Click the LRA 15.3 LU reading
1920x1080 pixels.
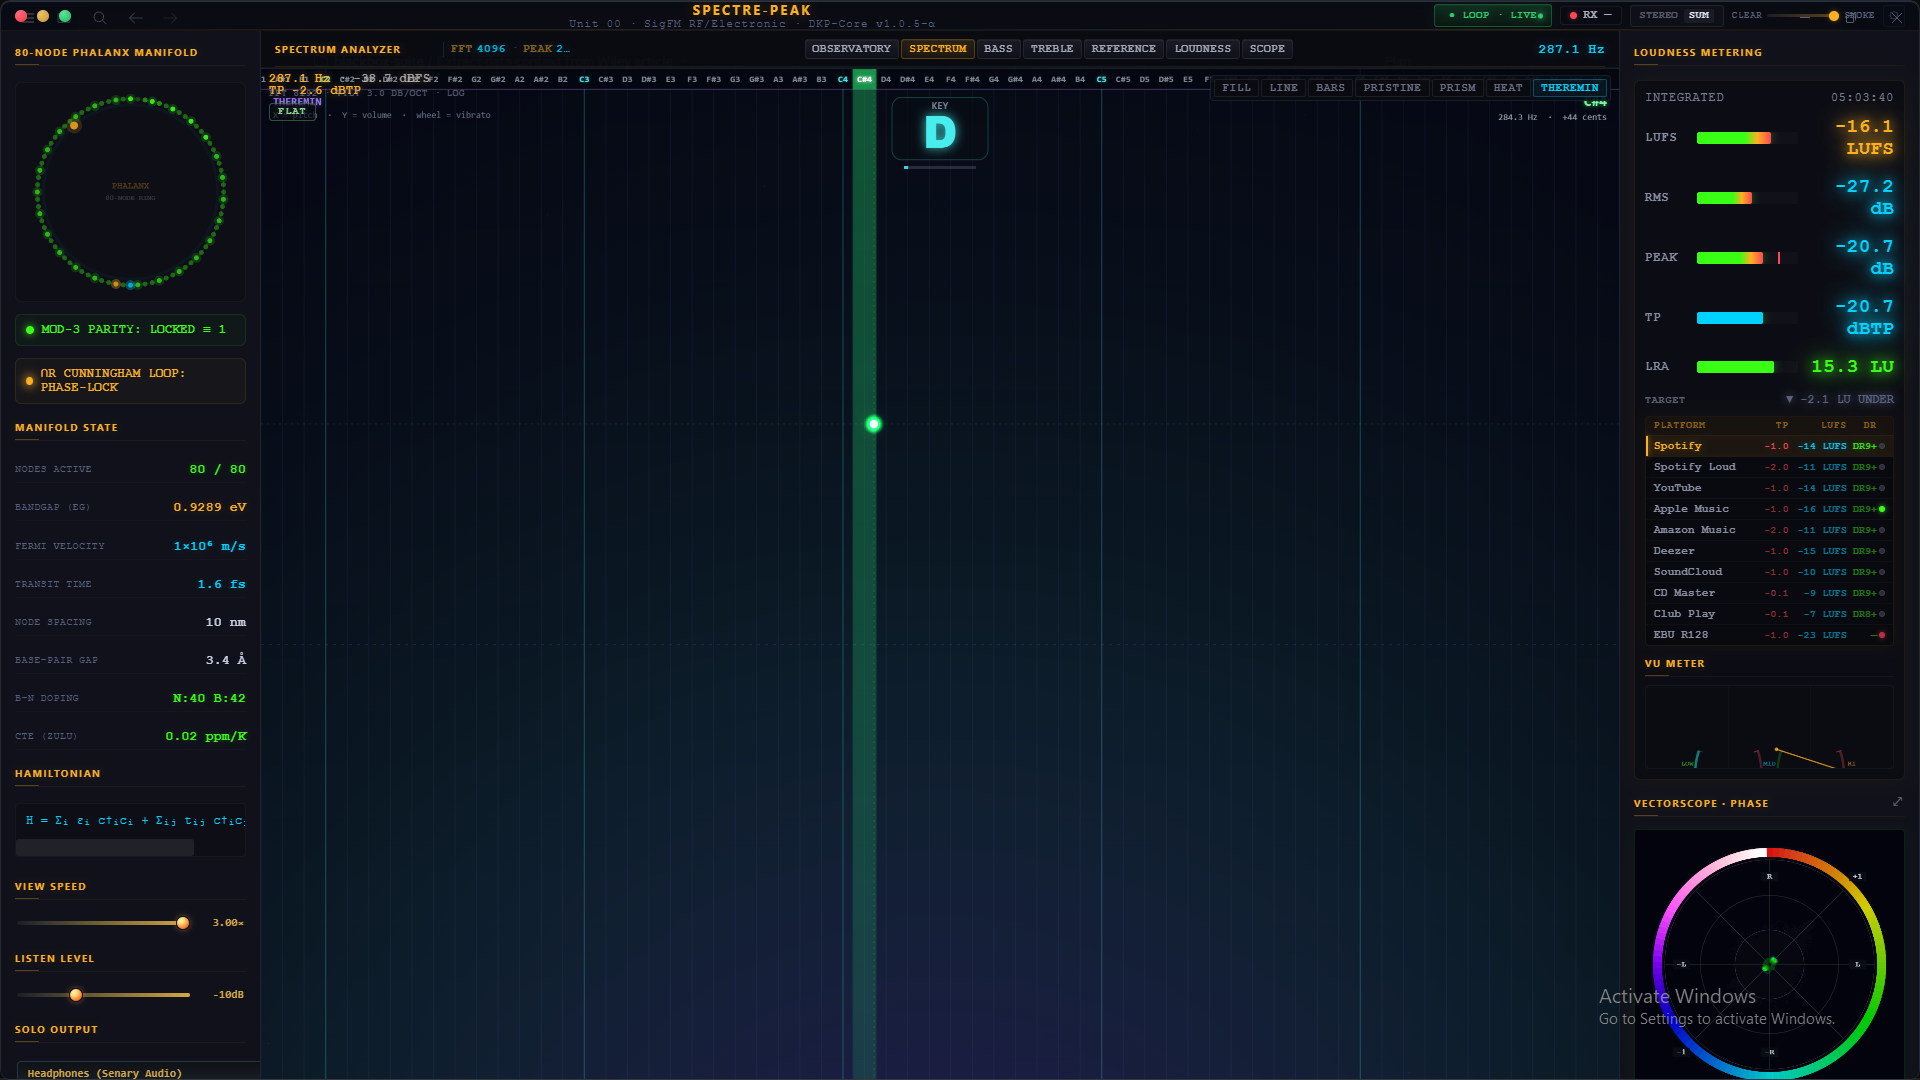tap(1852, 367)
